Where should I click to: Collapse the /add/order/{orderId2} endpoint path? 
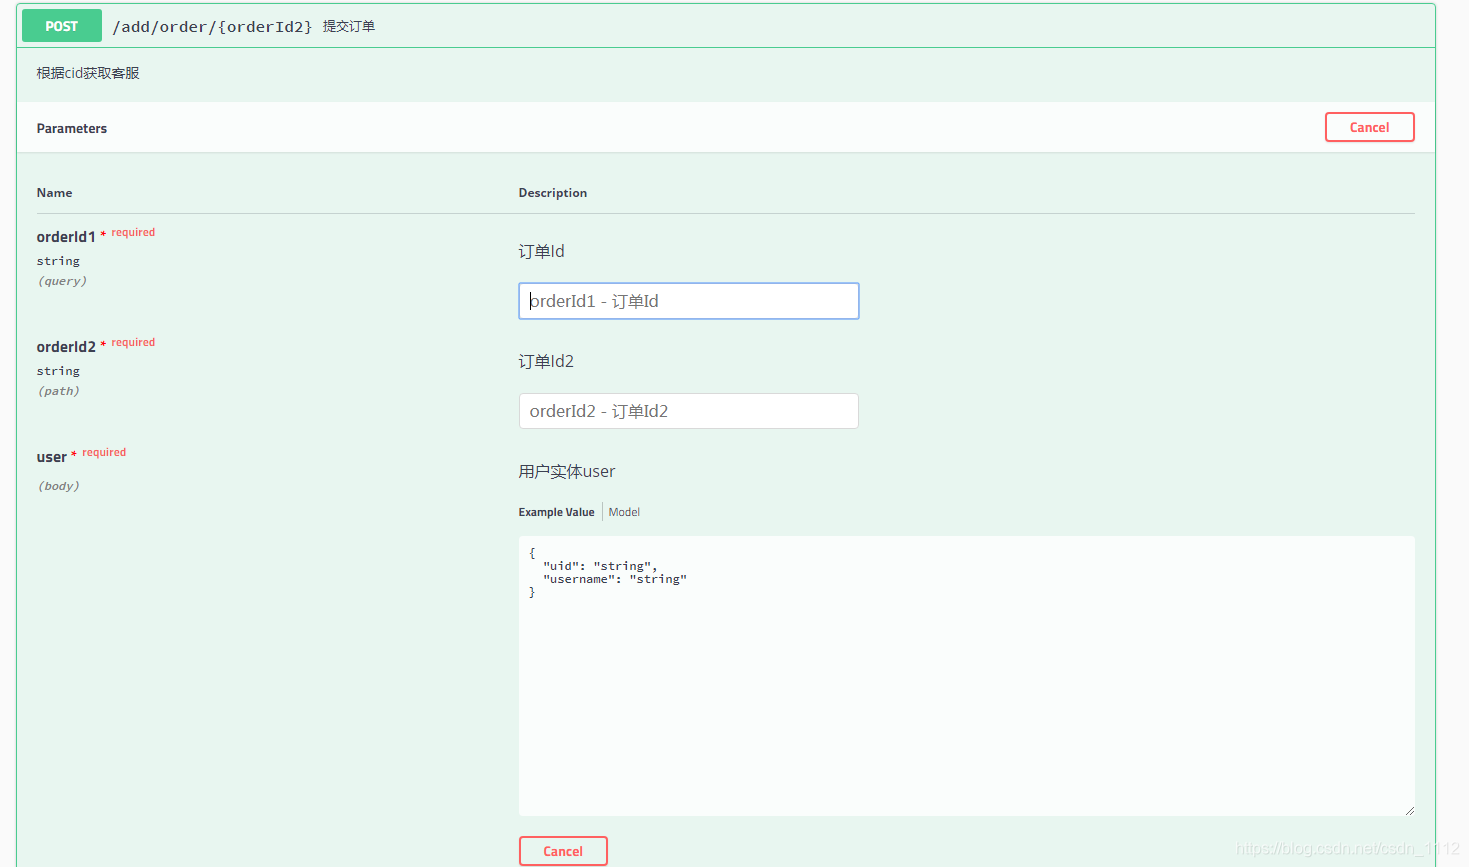(x=212, y=27)
